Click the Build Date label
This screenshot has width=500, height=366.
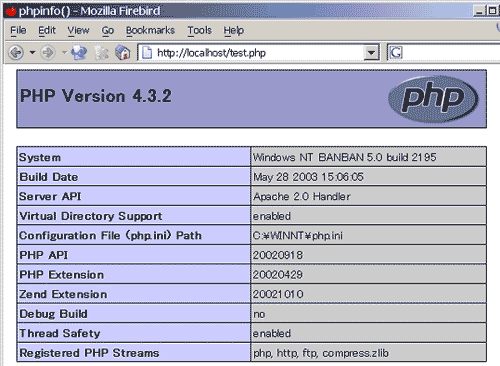[49, 177]
